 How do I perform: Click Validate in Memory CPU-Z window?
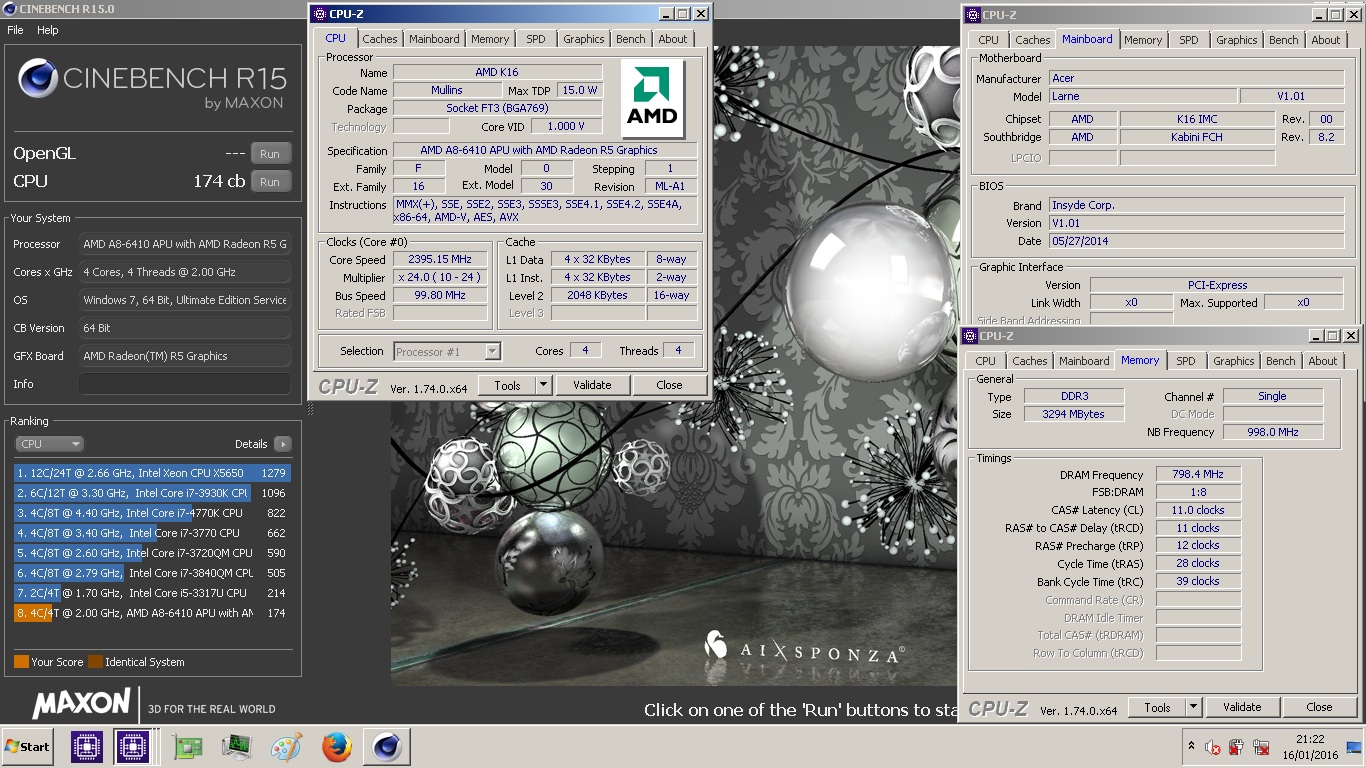[1242, 707]
